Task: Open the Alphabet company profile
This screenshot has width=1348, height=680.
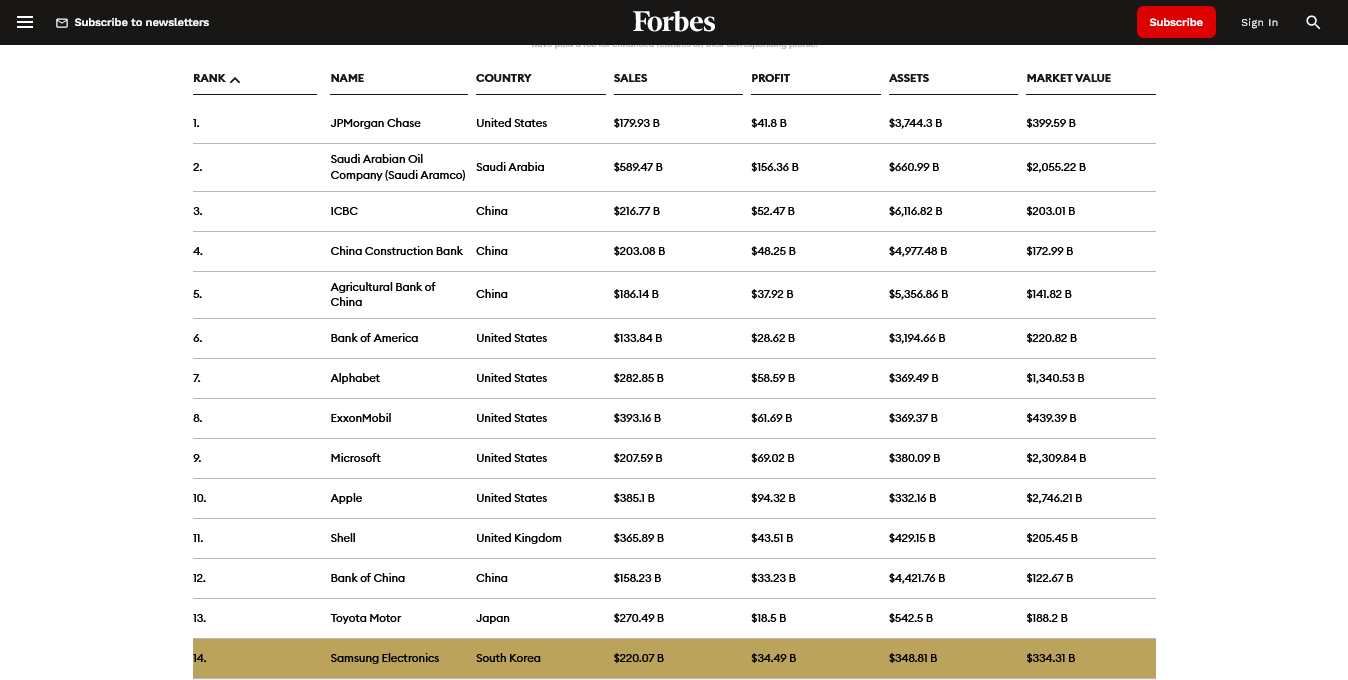Action: point(355,378)
